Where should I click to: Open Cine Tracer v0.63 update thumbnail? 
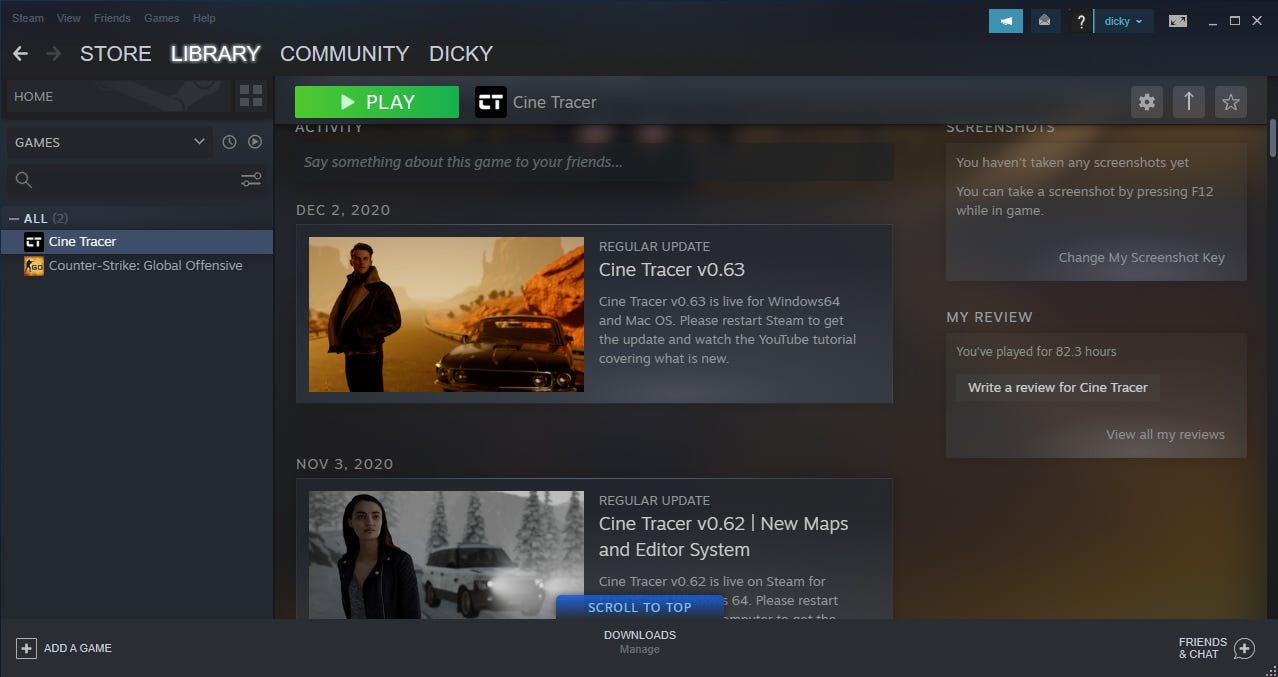446,314
